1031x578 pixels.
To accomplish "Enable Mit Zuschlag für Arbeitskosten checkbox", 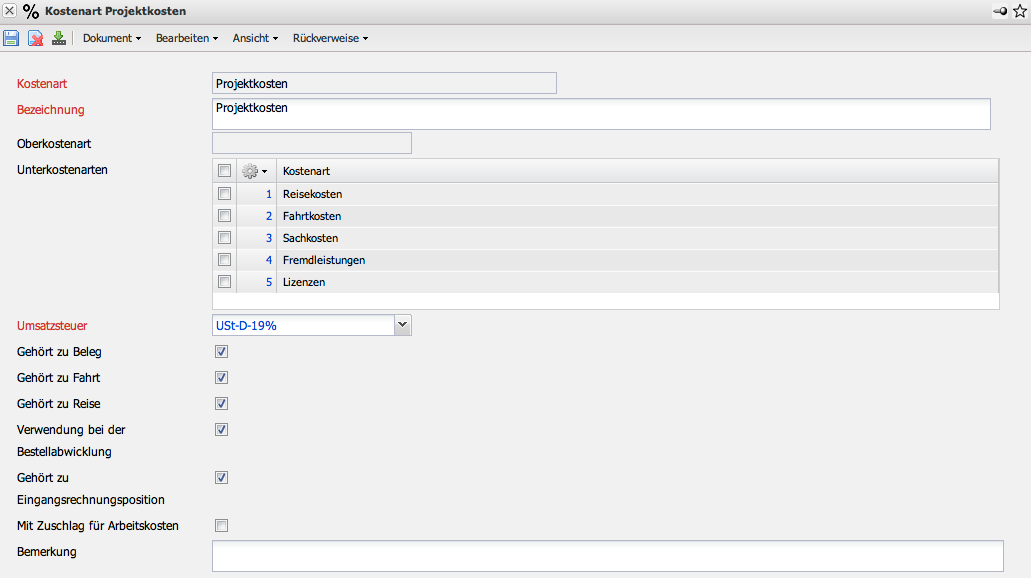I will tap(222, 526).
